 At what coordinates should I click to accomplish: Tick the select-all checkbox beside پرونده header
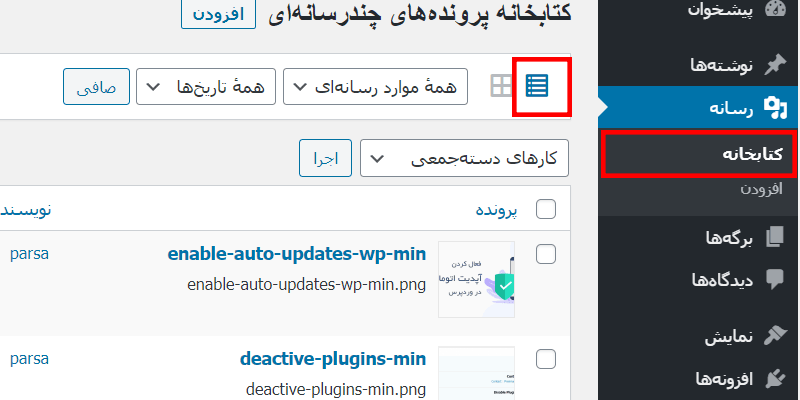546,209
